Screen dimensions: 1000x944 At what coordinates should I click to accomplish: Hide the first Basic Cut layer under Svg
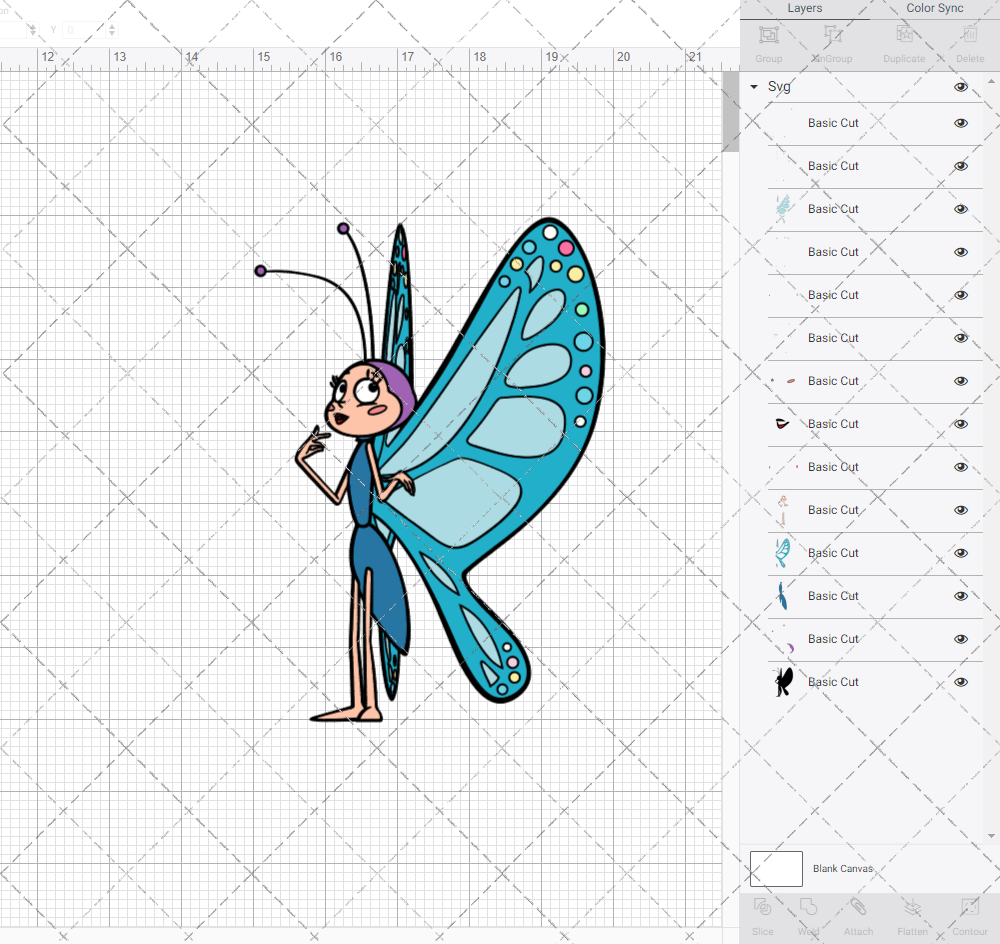[961, 123]
